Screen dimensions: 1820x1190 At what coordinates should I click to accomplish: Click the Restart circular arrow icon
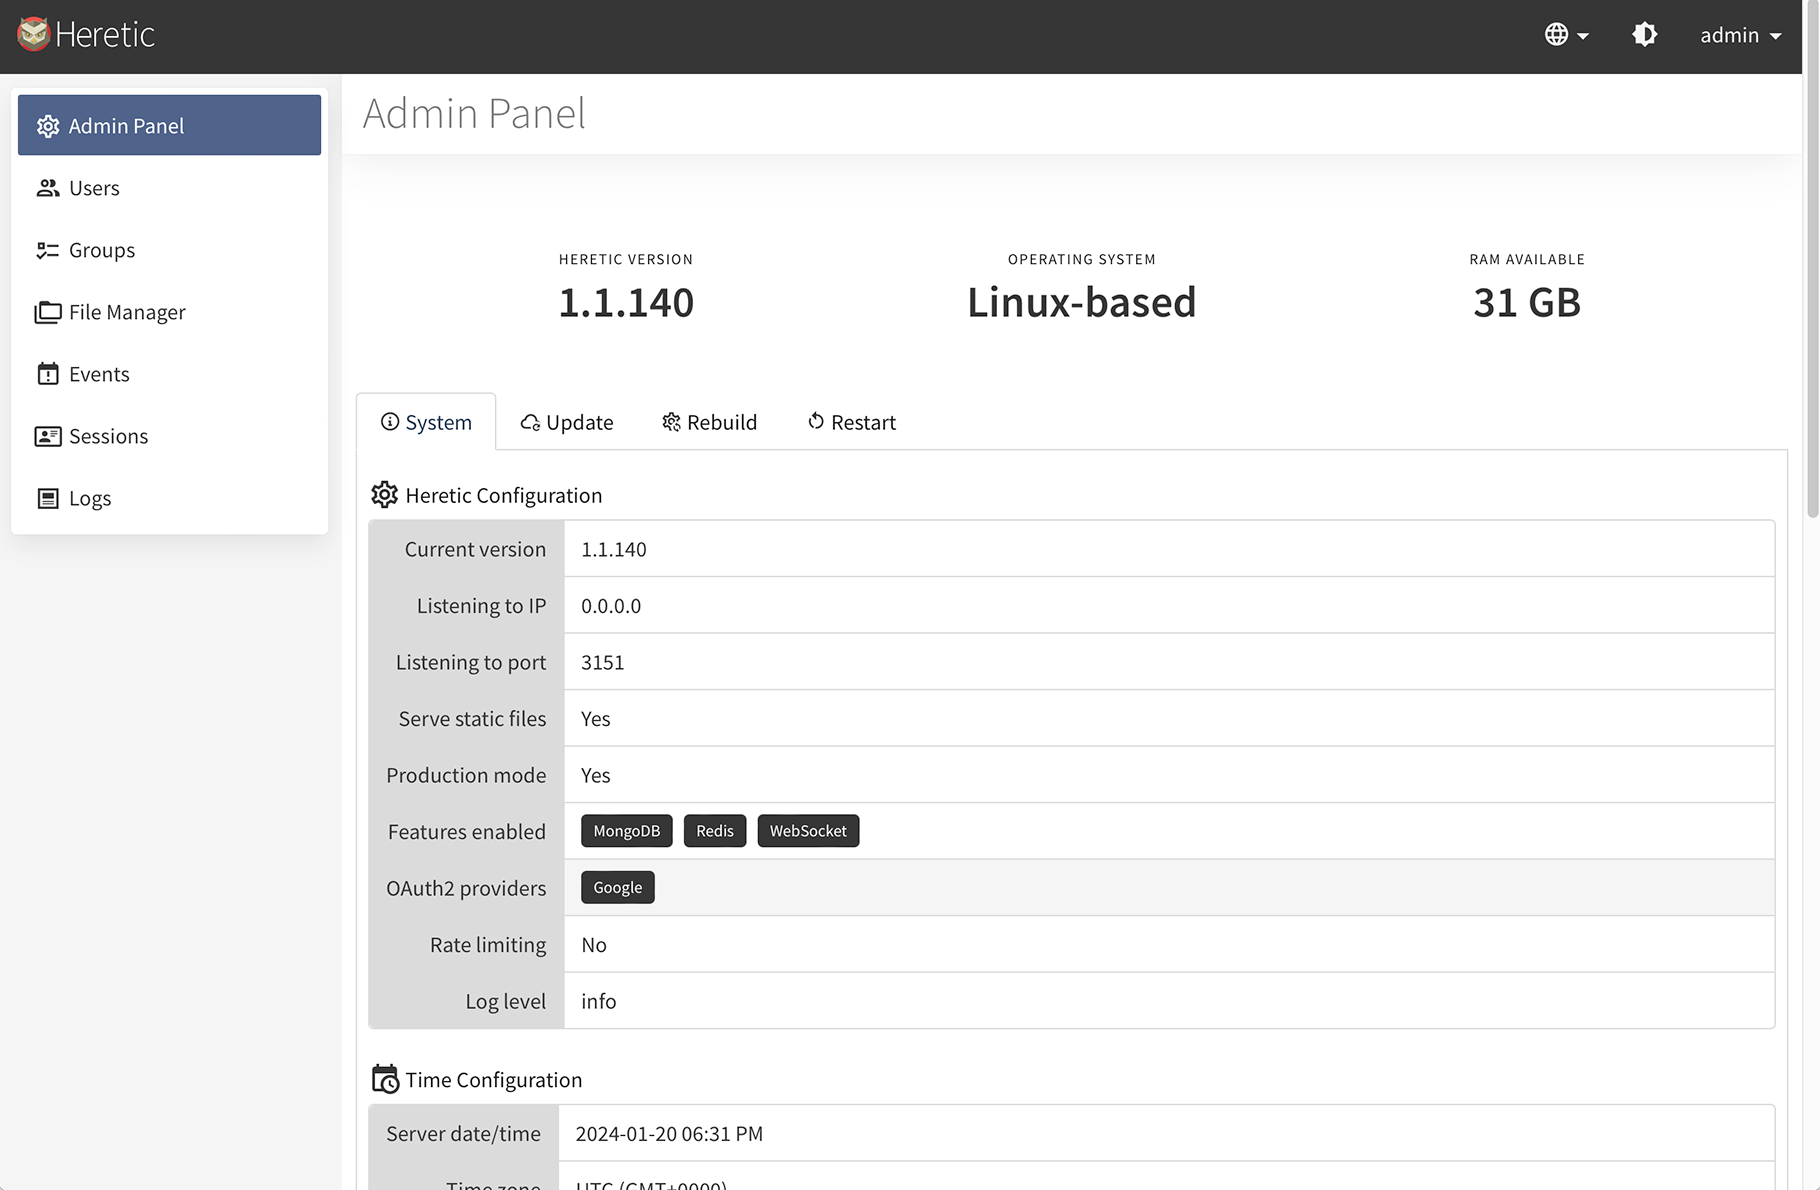tap(816, 421)
